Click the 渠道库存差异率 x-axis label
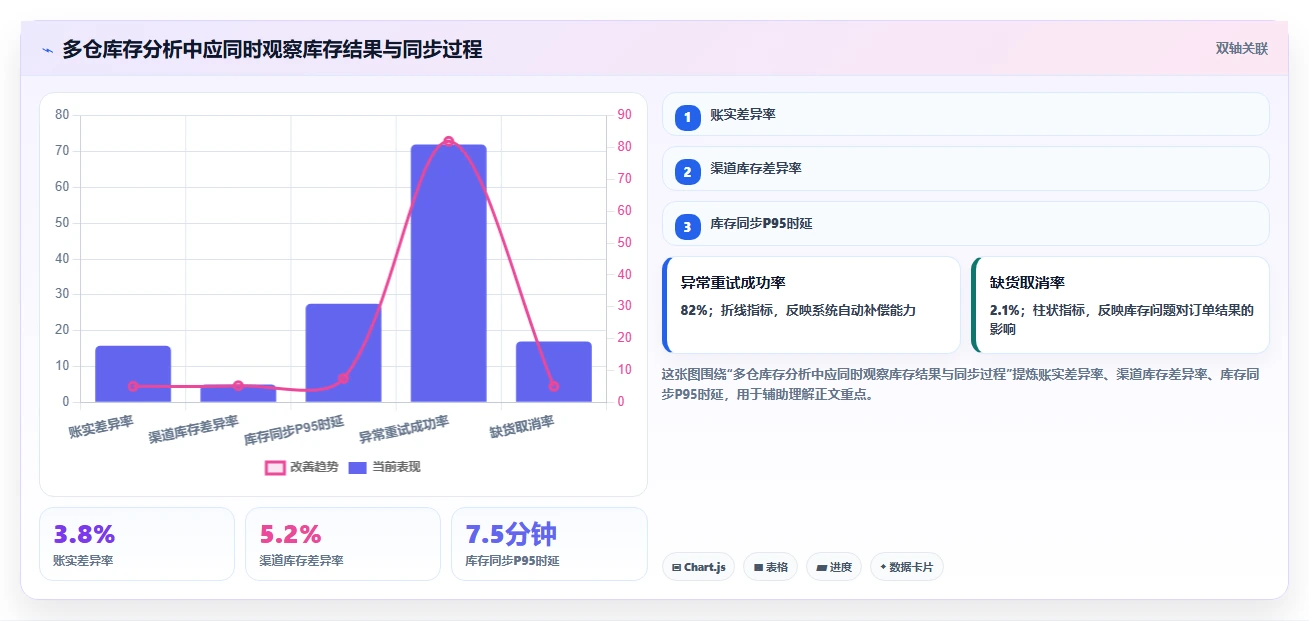This screenshot has width=1309, height=621. 194,430
